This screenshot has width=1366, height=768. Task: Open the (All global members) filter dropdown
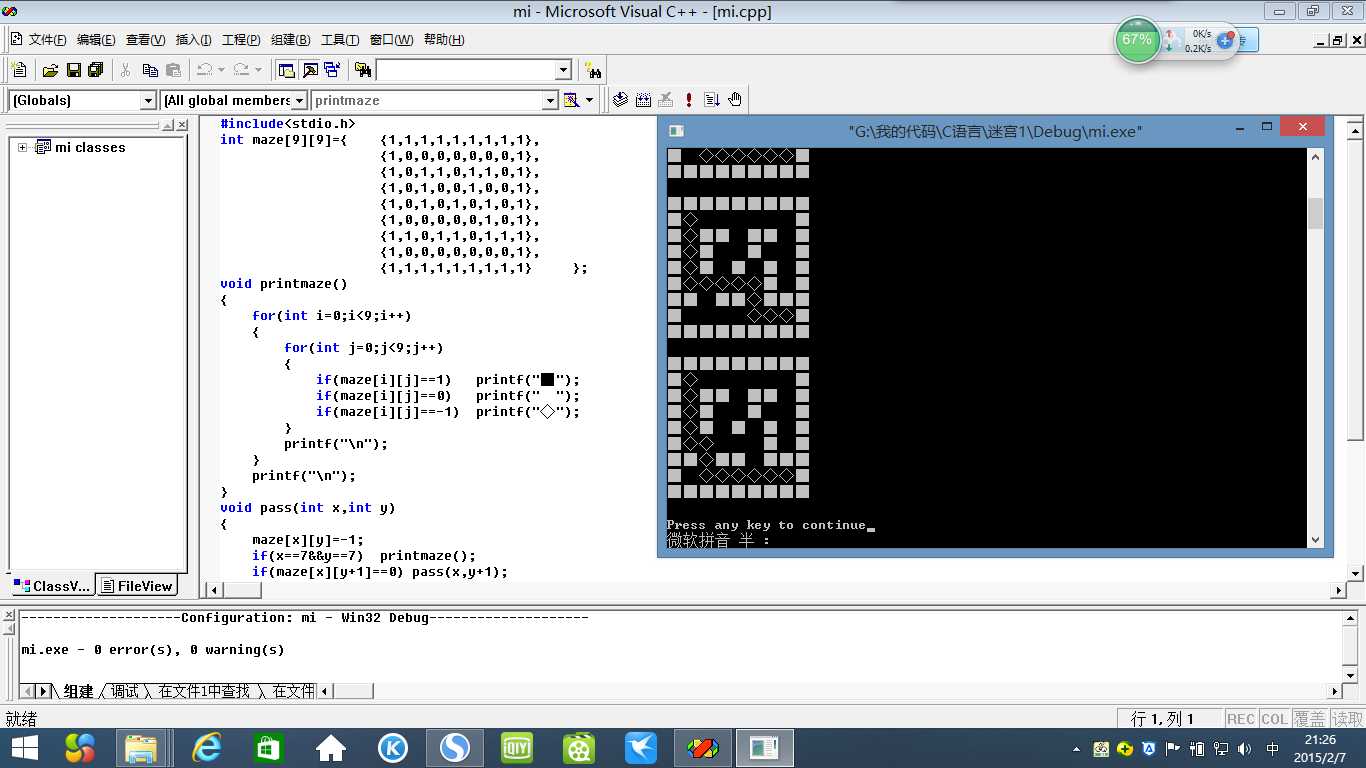coord(299,101)
